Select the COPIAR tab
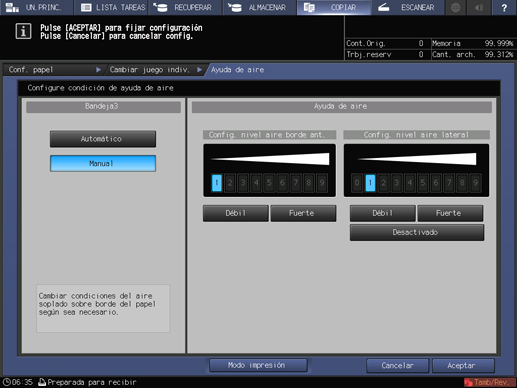 334,7
